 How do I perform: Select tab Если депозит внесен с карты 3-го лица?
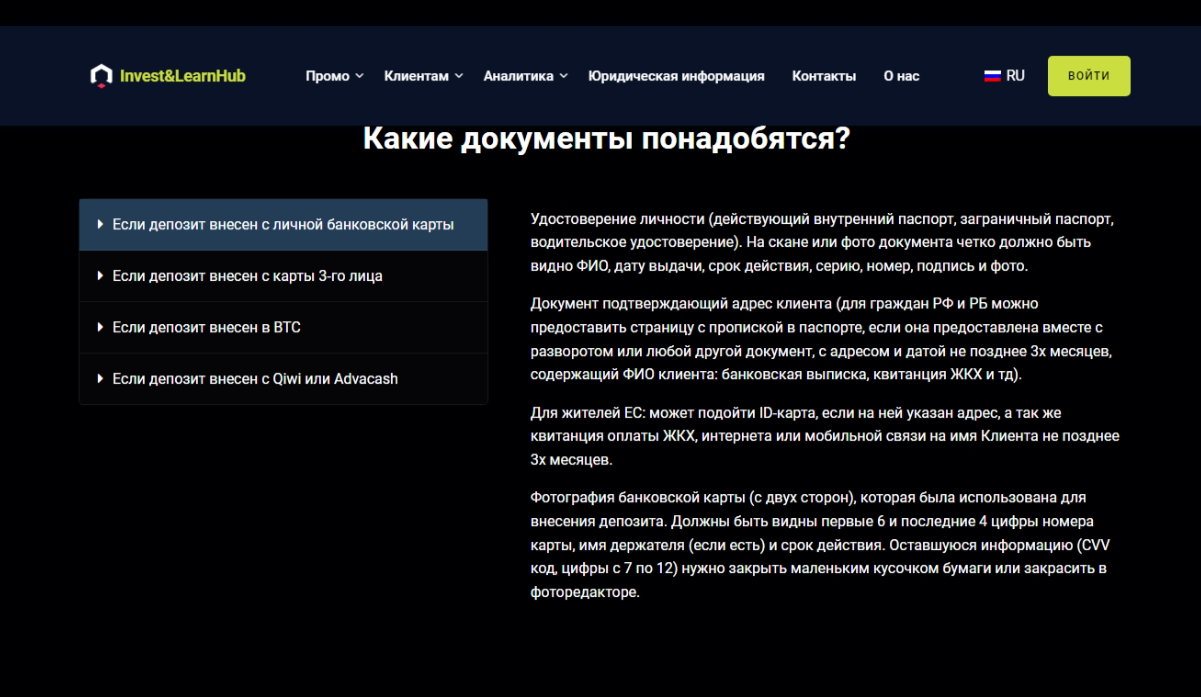[x=283, y=276]
